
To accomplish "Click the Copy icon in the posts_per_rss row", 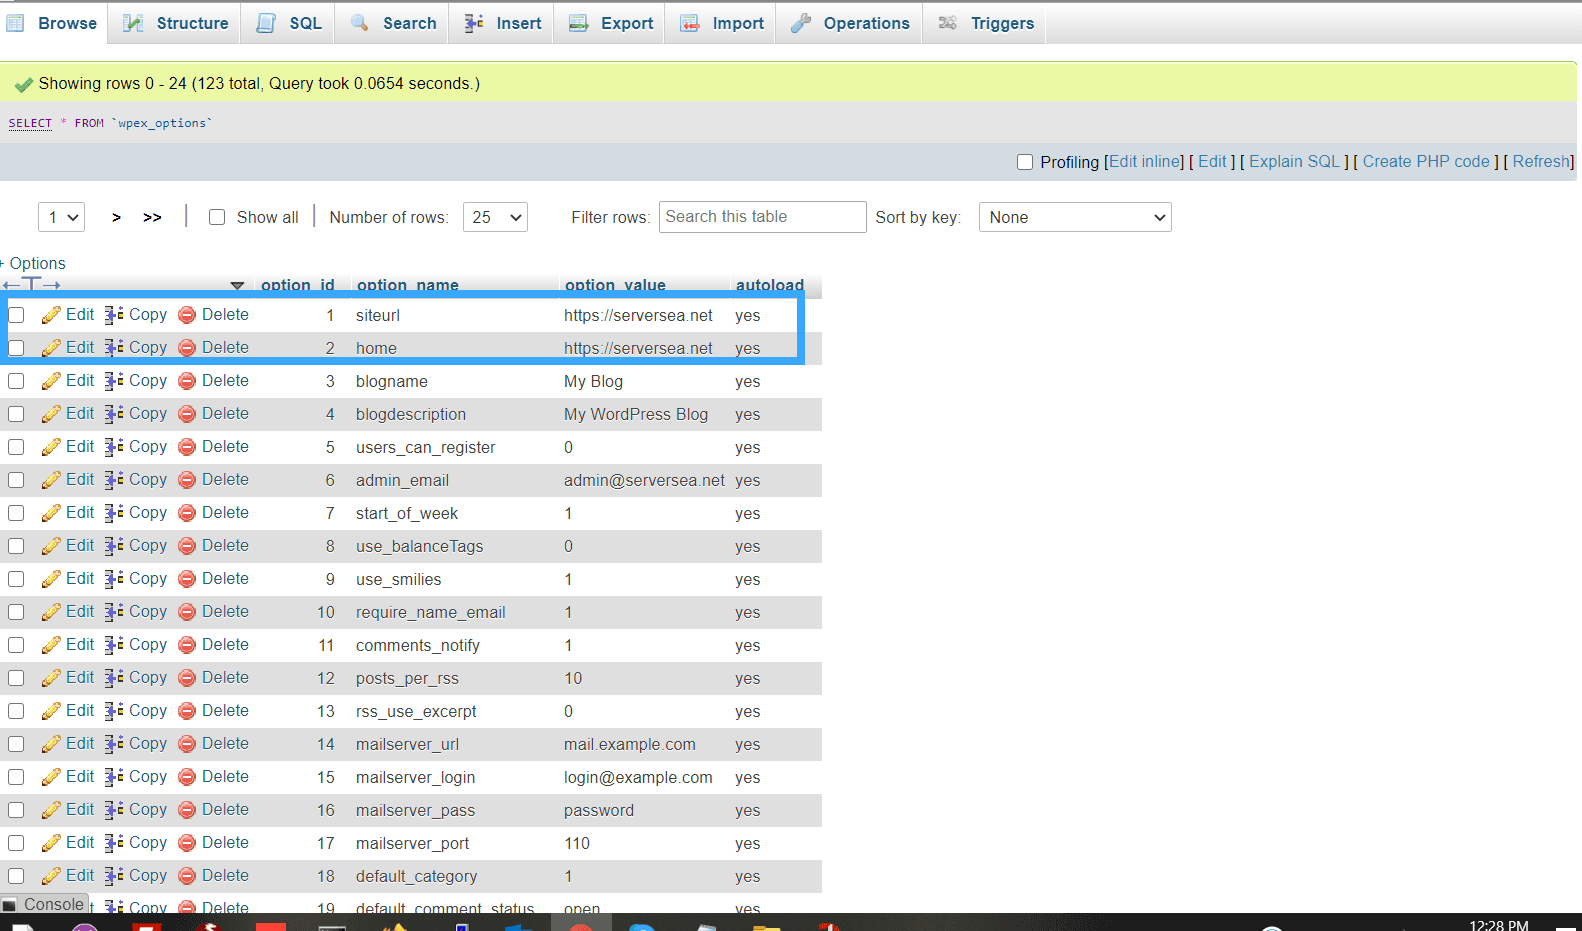I will pos(114,678).
